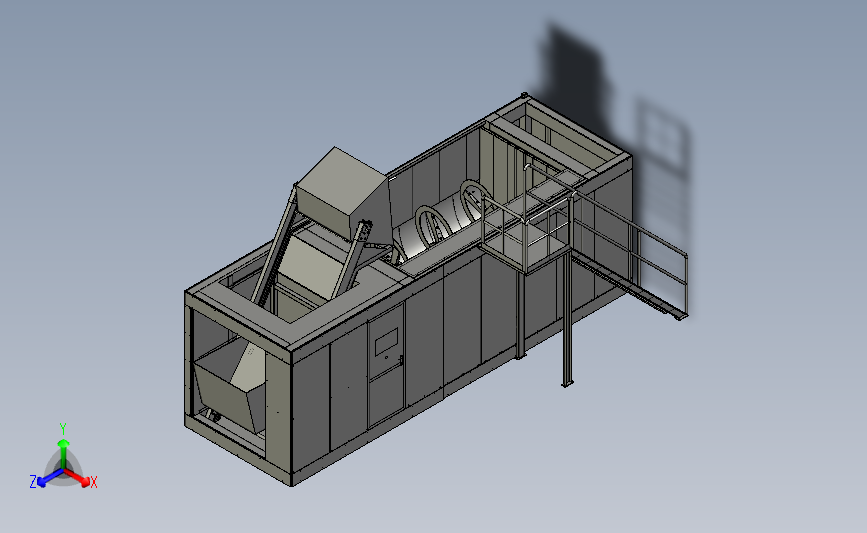The width and height of the screenshot is (867, 533).
Task: Select the rectangular window in the door
Action: coord(387,342)
